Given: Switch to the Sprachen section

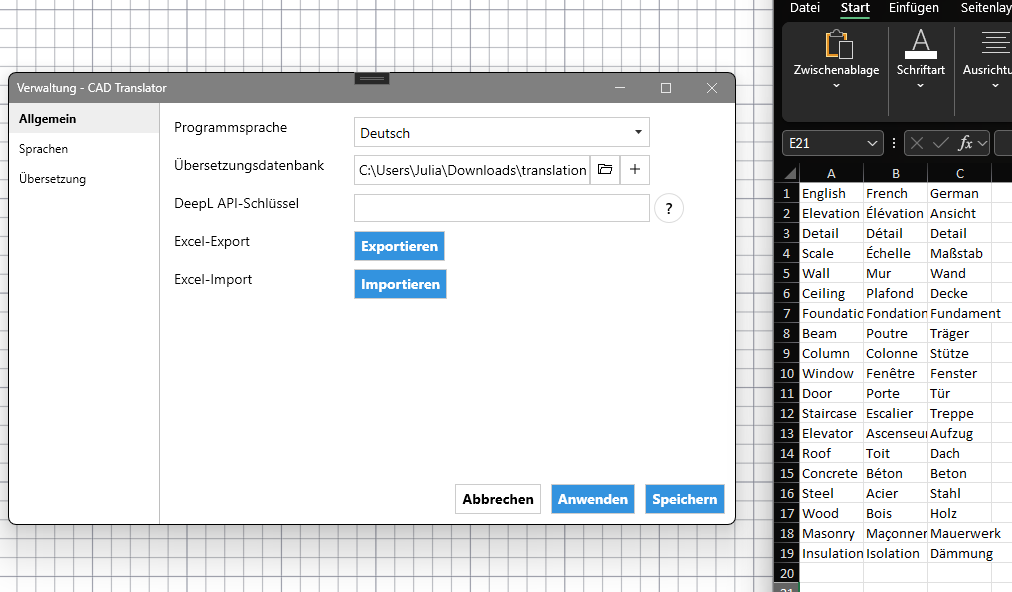Looking at the screenshot, I should click(x=84, y=149).
